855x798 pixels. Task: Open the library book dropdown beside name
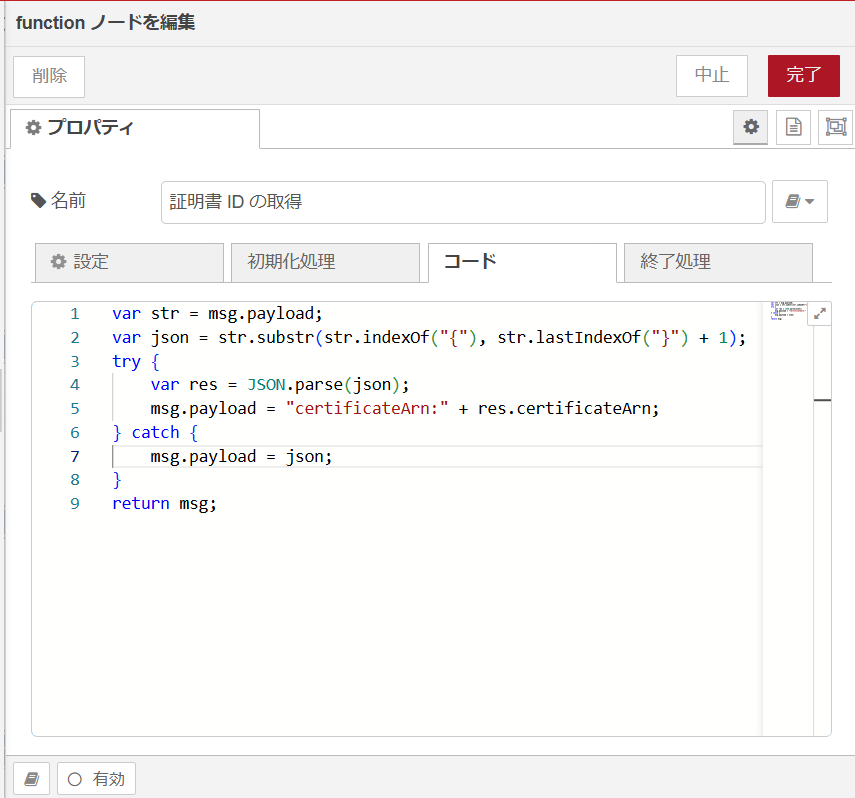799,202
